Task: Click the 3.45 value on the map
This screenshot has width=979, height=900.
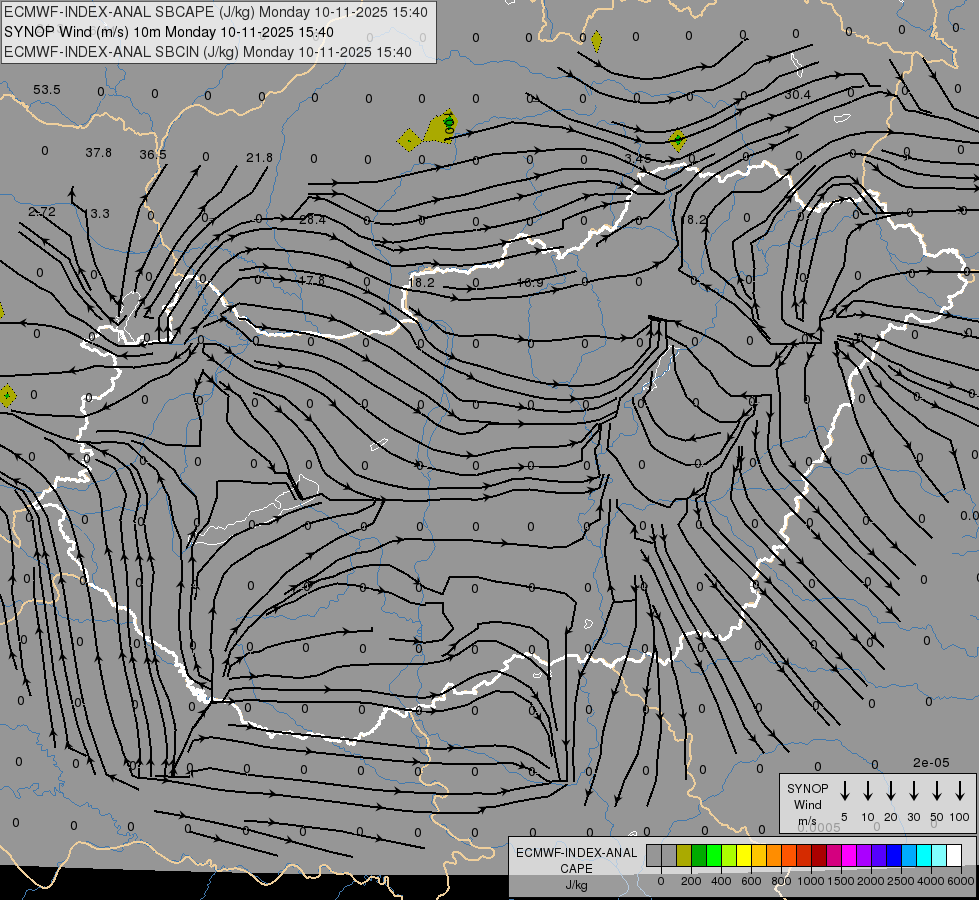Action: pos(638,158)
